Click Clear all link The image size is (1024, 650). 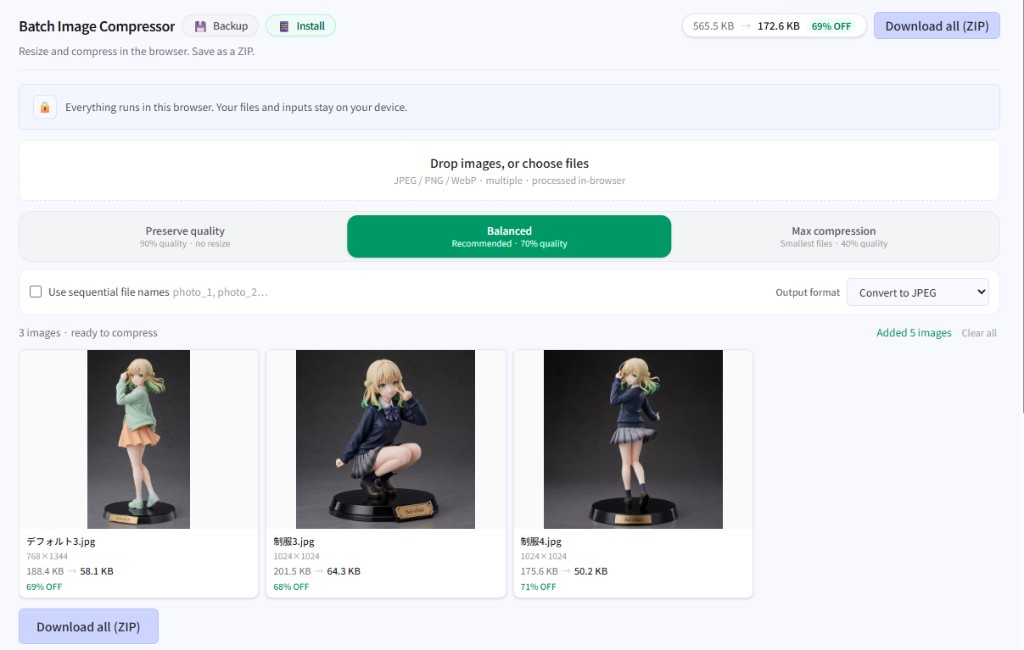(978, 333)
